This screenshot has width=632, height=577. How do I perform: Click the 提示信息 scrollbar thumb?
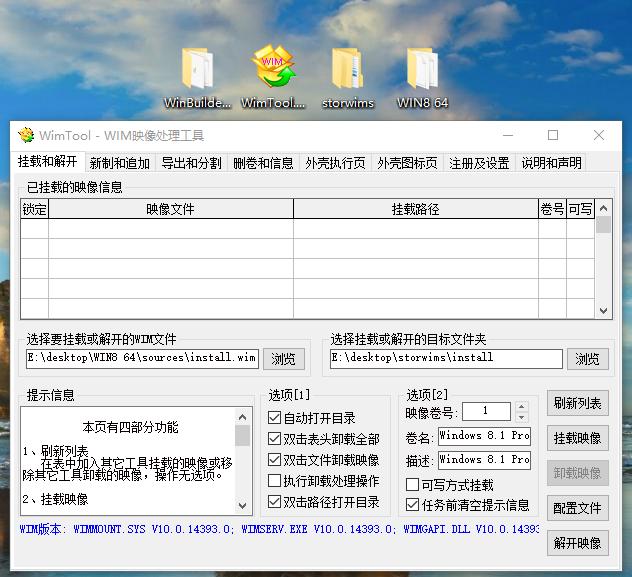pos(242,436)
